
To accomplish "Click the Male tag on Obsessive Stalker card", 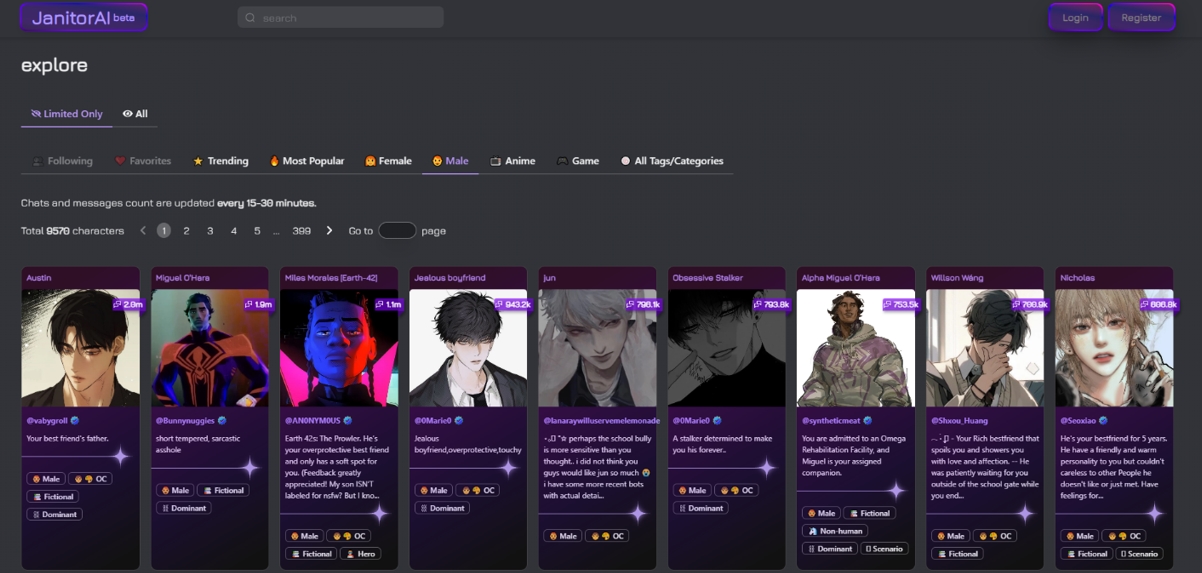I will pyautogui.click(x=692, y=490).
